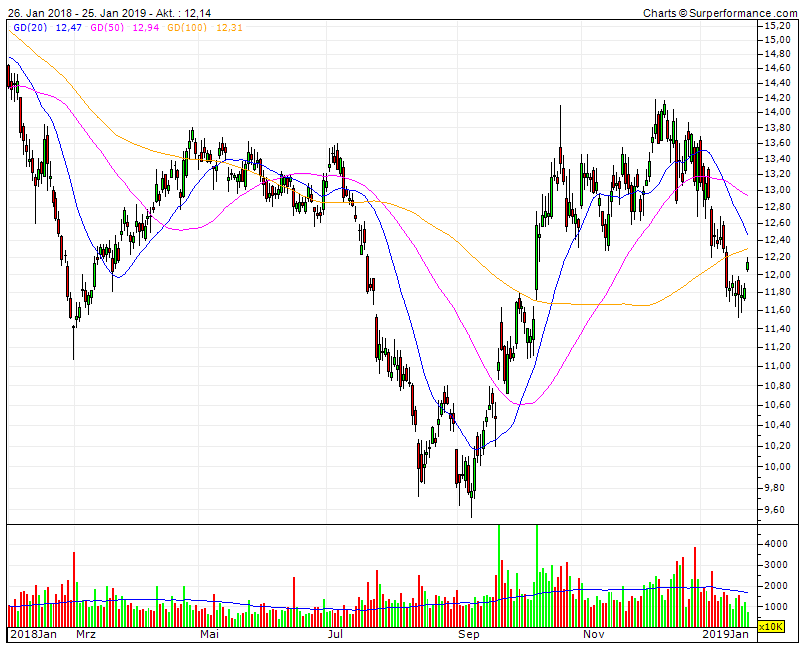
Task: Click the x10K volume unit label
Action: (770, 624)
